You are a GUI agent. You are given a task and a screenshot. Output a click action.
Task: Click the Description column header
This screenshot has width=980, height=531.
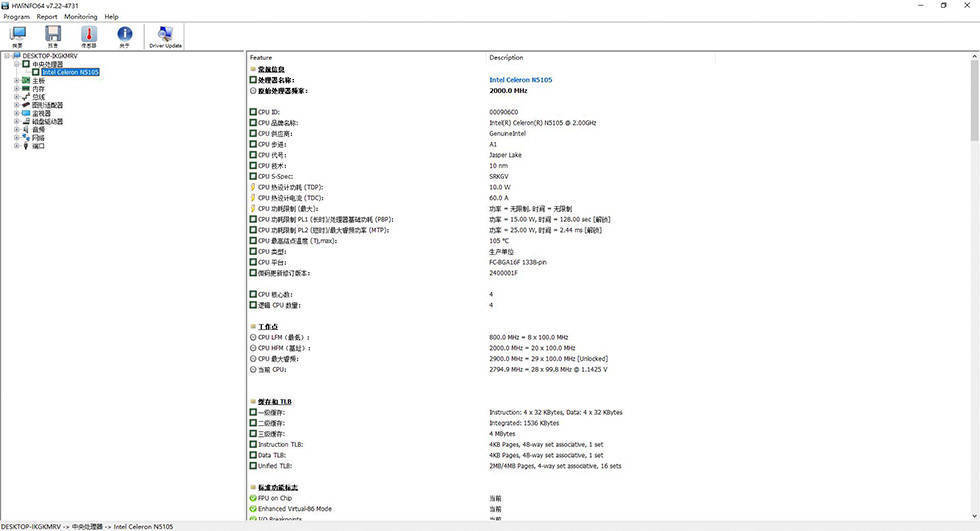(x=601, y=57)
